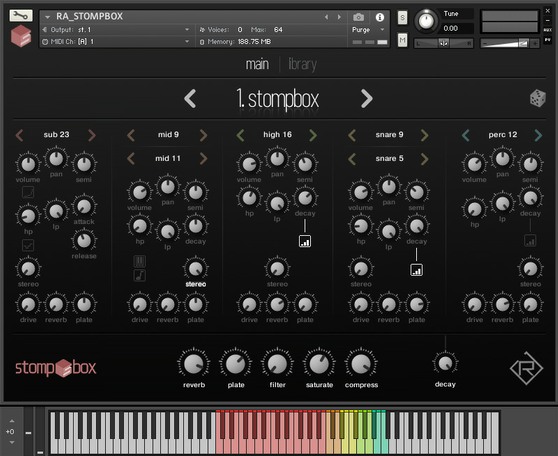Screen dimensions: 558x456
Task: Click the Max voices value 64
Action: pyautogui.click(x=278, y=30)
